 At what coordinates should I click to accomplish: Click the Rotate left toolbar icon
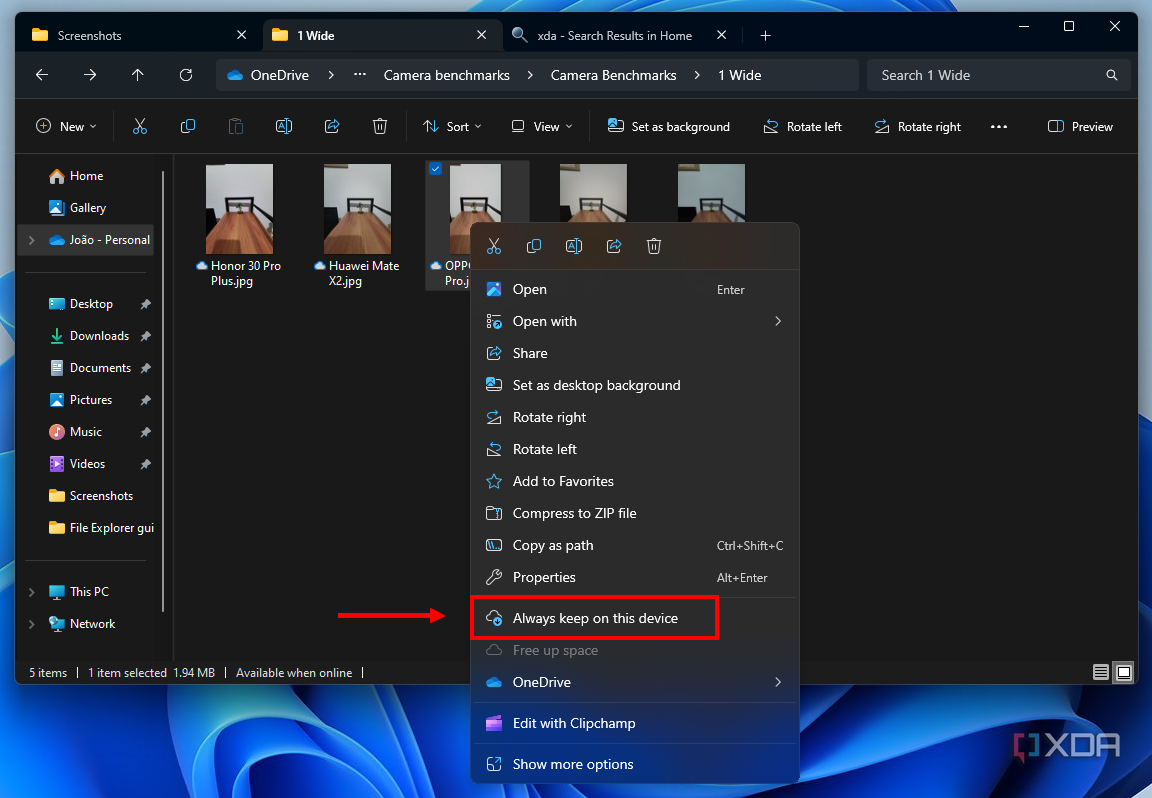click(x=803, y=126)
